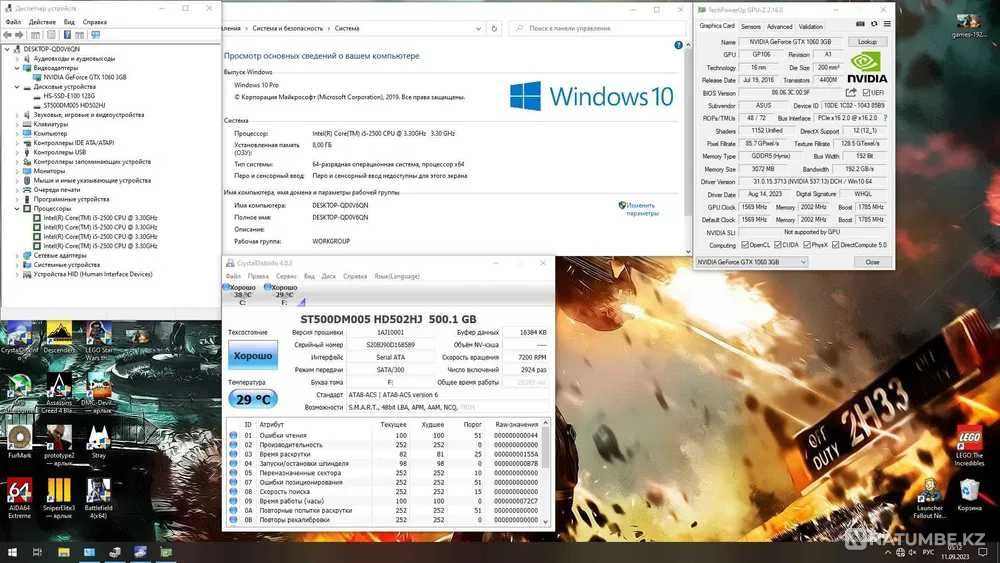
Task: Switch to Sensors tab in GPU-Z
Action: [751, 27]
